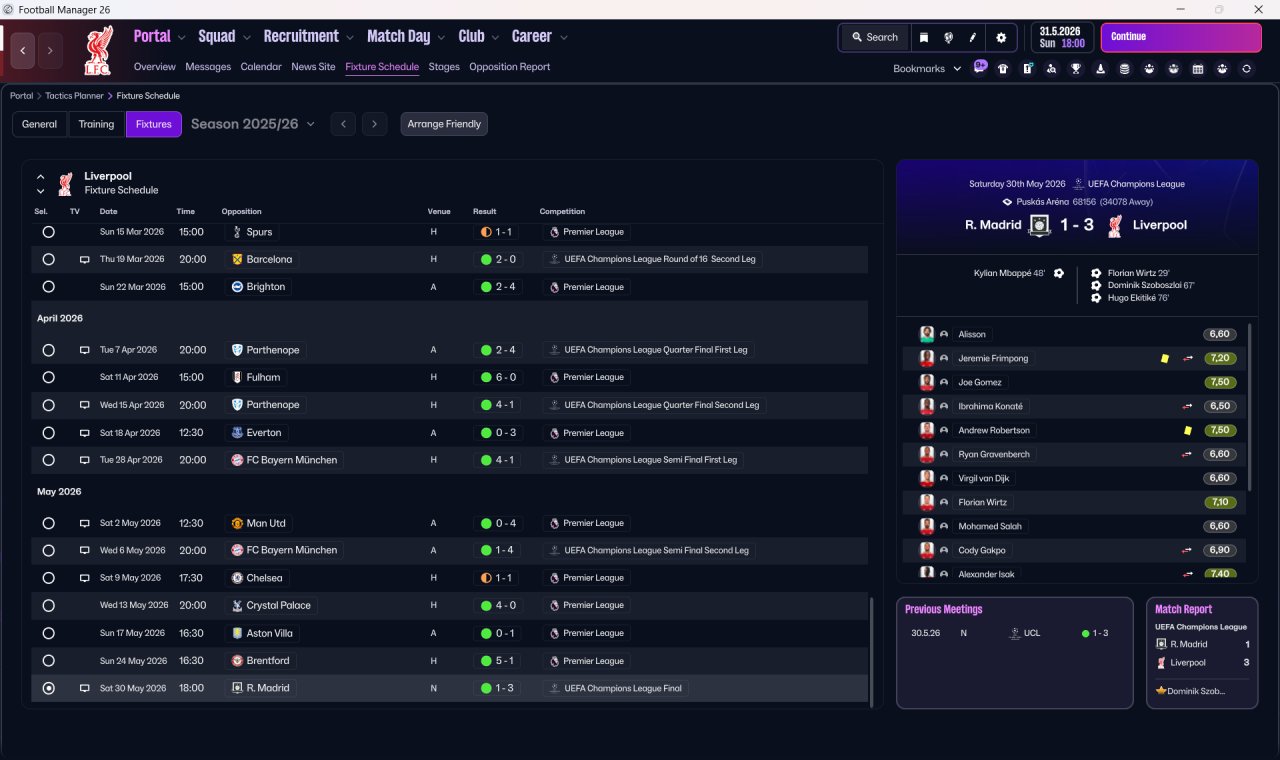1280x760 pixels.
Task: Select the Barcelona fixture radio button
Action: coord(48,259)
